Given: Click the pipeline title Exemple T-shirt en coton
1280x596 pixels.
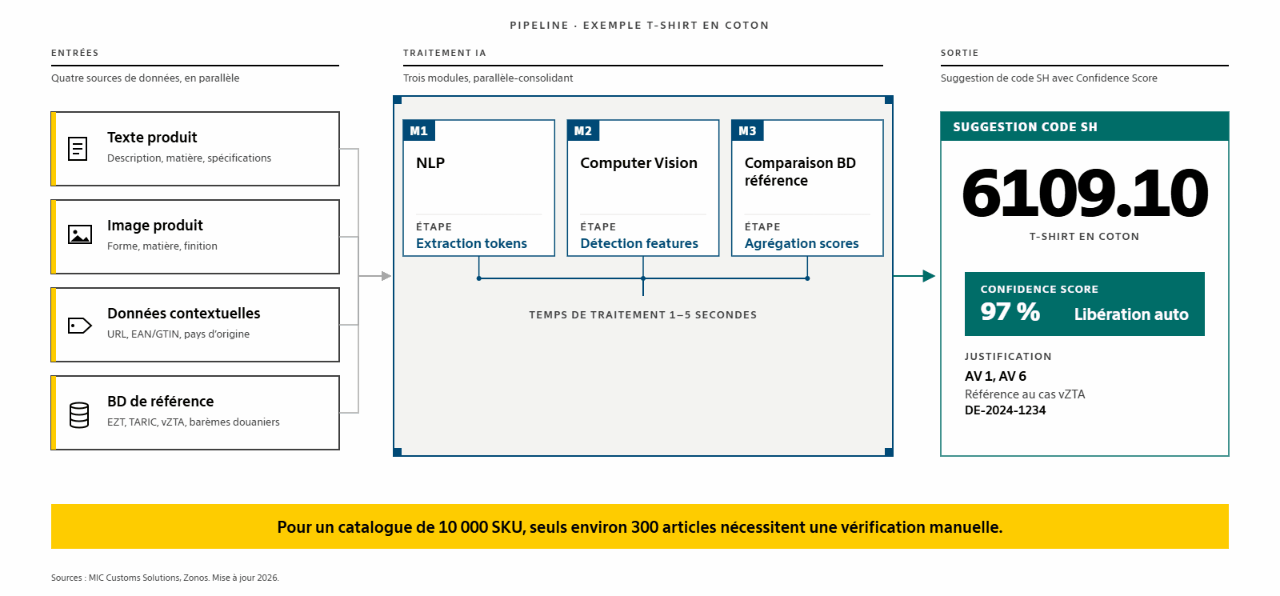Looking at the screenshot, I should point(639,25).
